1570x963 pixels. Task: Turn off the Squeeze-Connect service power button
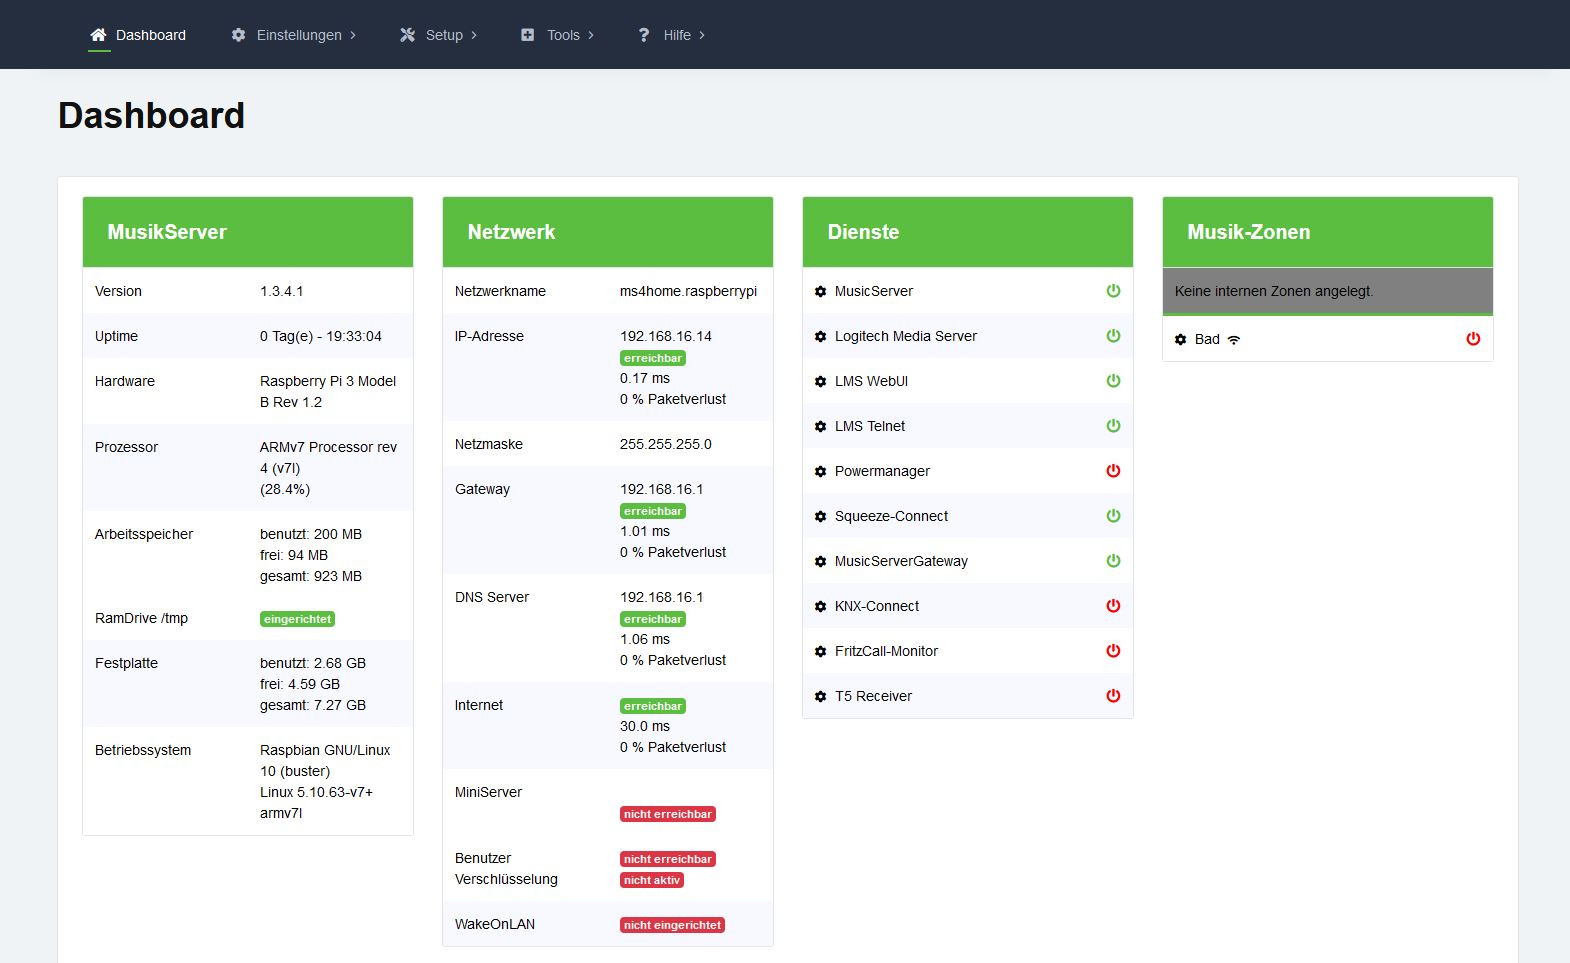(x=1113, y=515)
